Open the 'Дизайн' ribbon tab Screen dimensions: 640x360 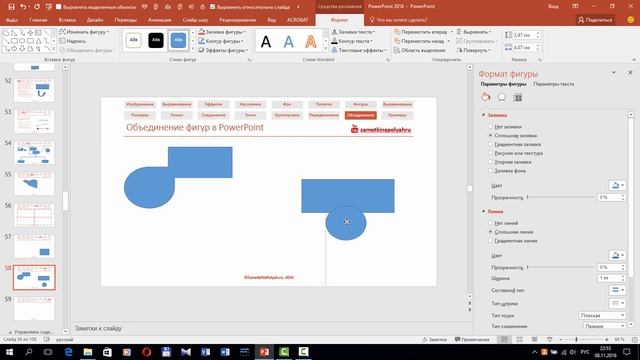click(95, 20)
